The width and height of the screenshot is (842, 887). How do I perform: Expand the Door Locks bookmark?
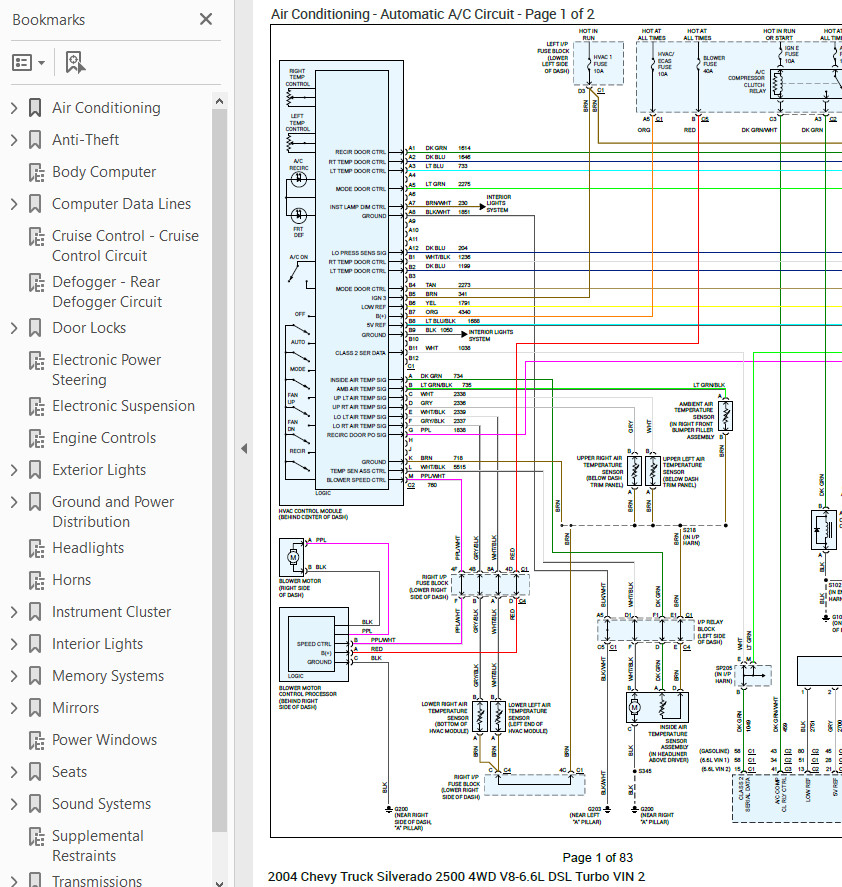pos(13,327)
